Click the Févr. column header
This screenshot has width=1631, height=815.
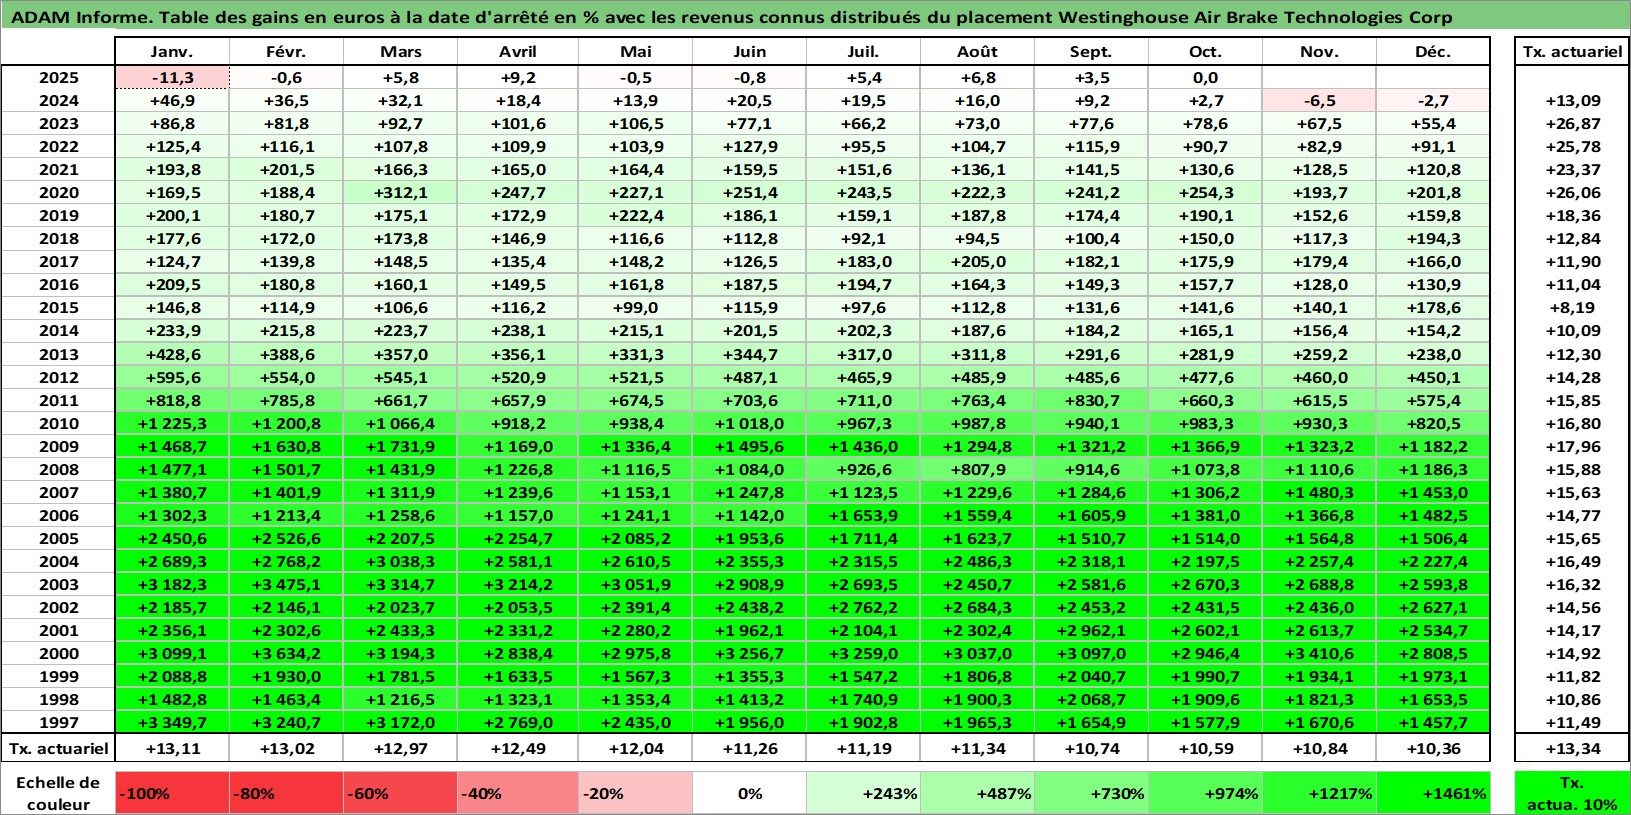pyautogui.click(x=286, y=52)
